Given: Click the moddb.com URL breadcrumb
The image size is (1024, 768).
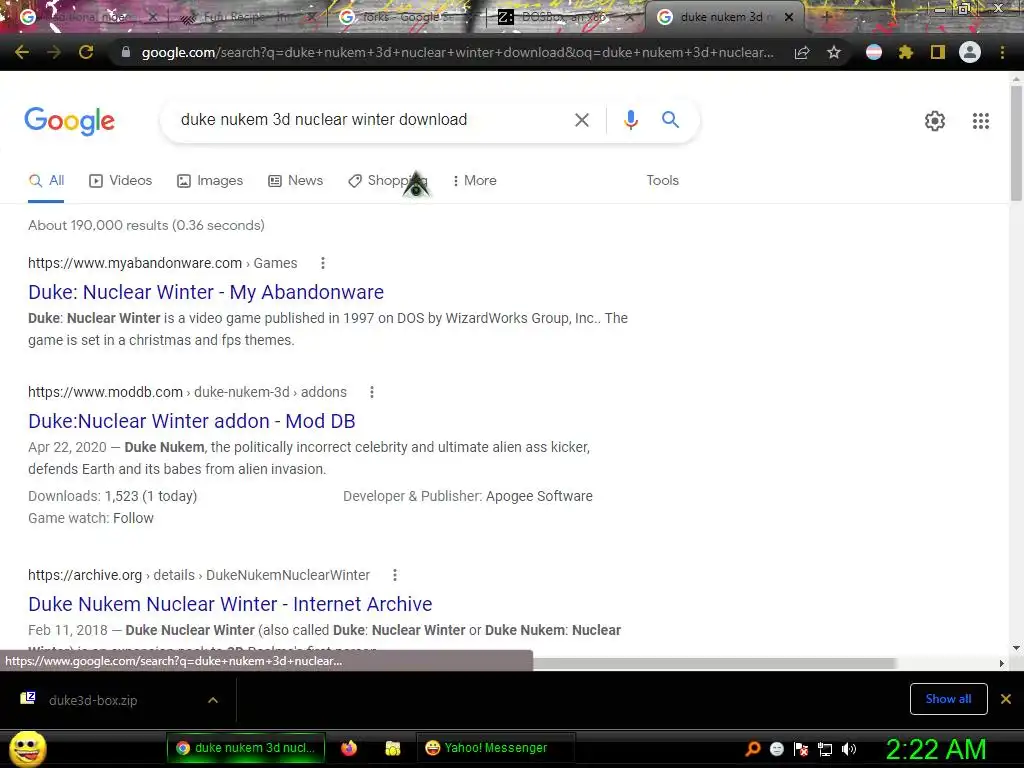Looking at the screenshot, I should click(187, 392).
